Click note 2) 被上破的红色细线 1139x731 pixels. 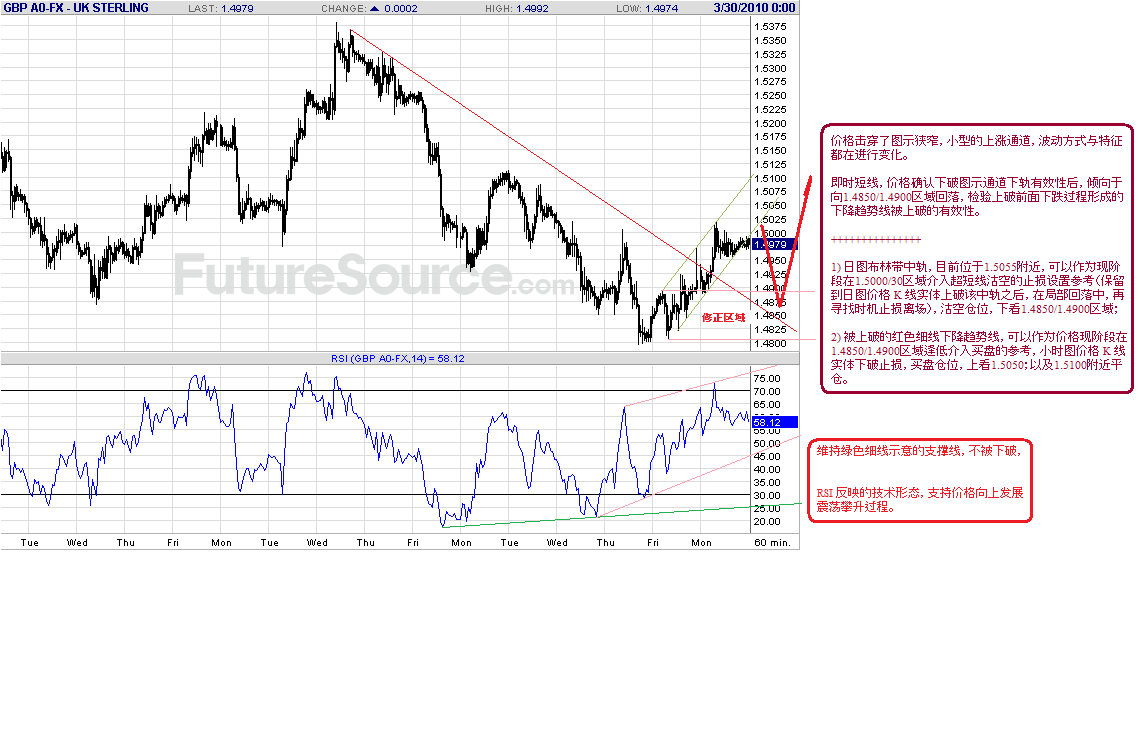point(978,358)
